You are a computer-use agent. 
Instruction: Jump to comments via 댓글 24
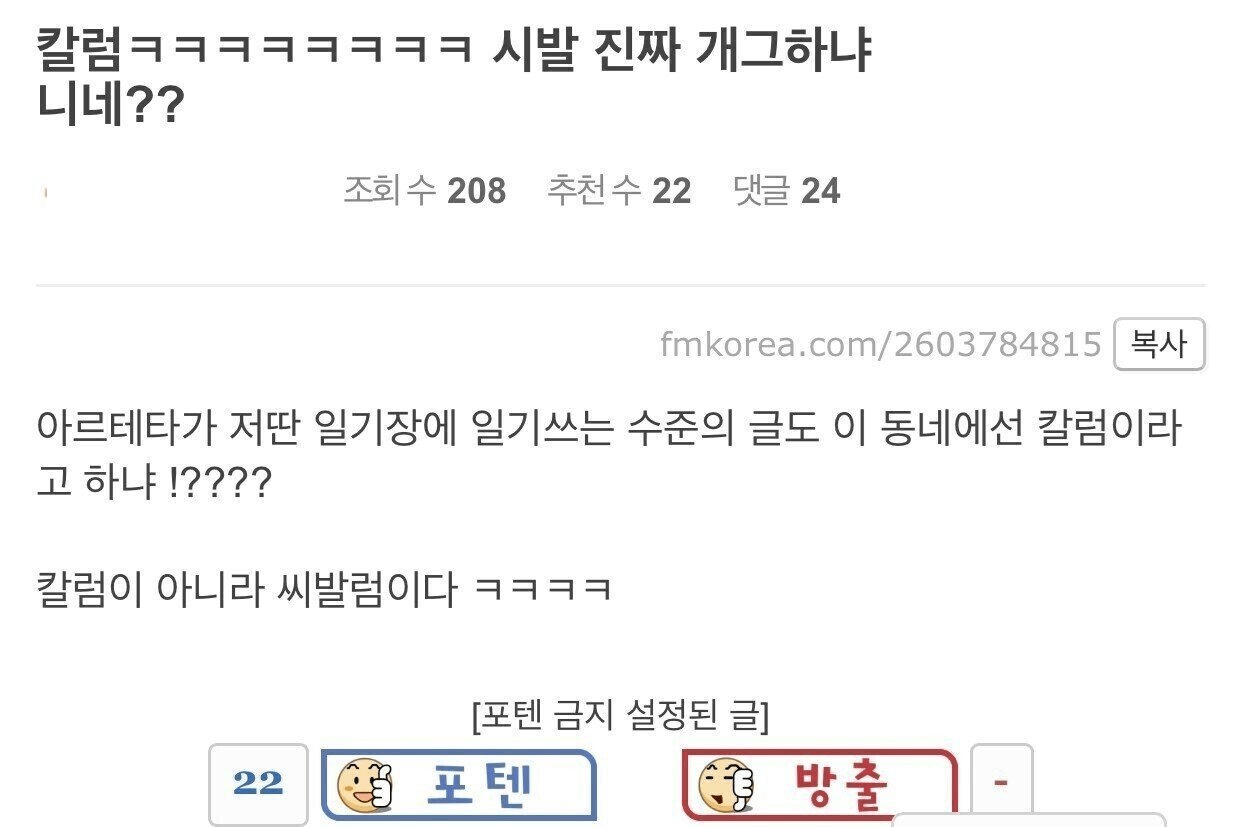pos(787,190)
